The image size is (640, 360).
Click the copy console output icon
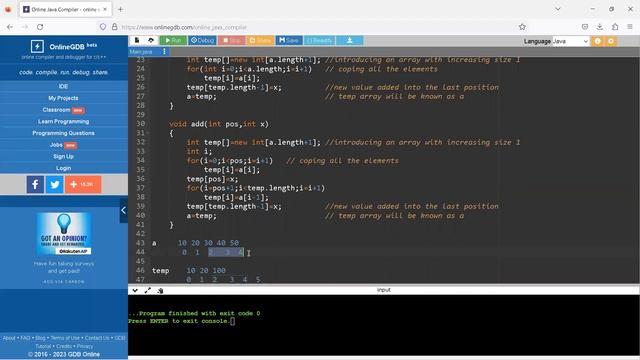click(160, 290)
